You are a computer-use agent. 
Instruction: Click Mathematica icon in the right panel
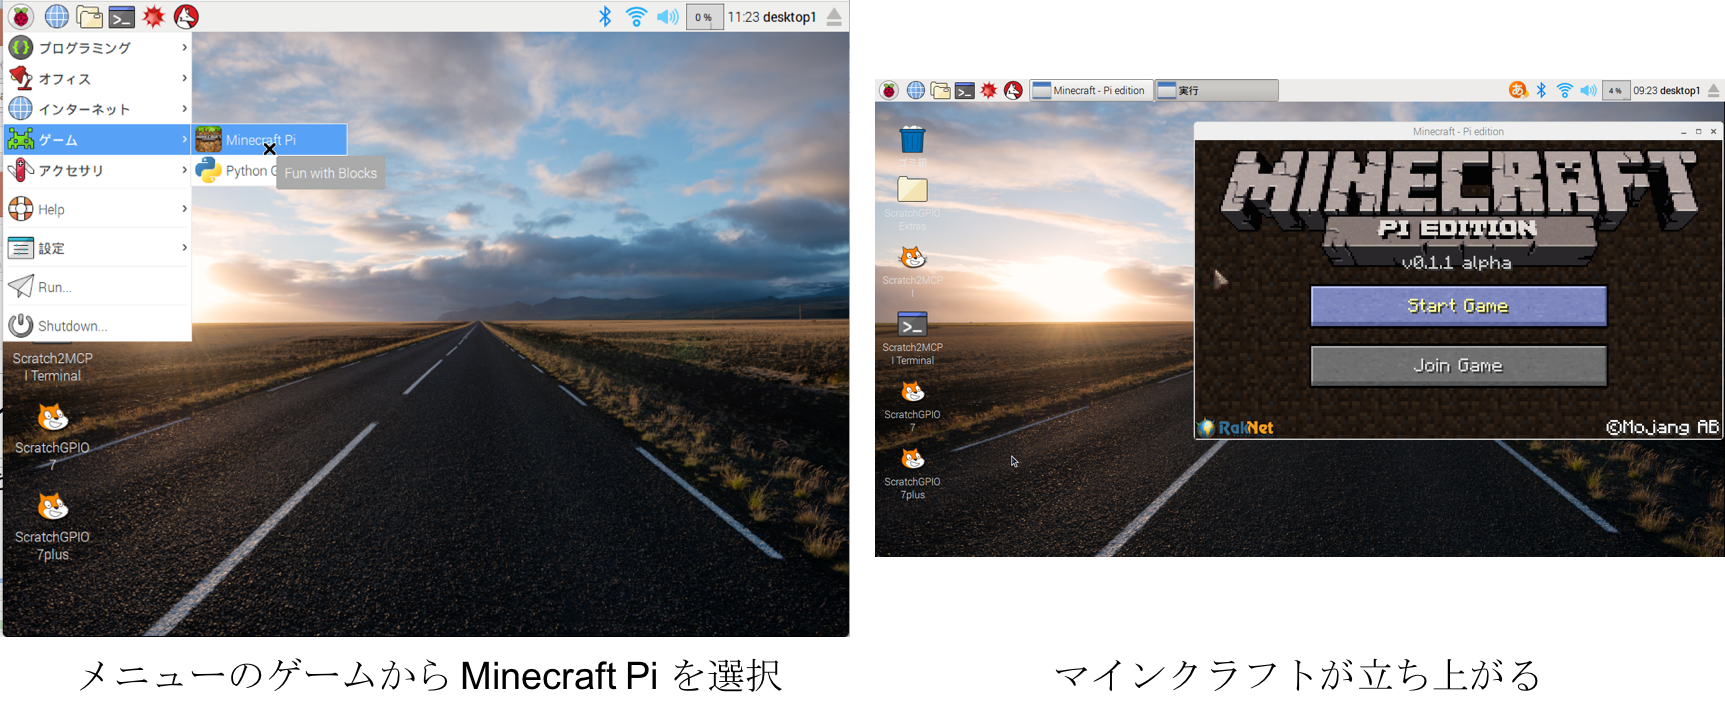tap(989, 90)
